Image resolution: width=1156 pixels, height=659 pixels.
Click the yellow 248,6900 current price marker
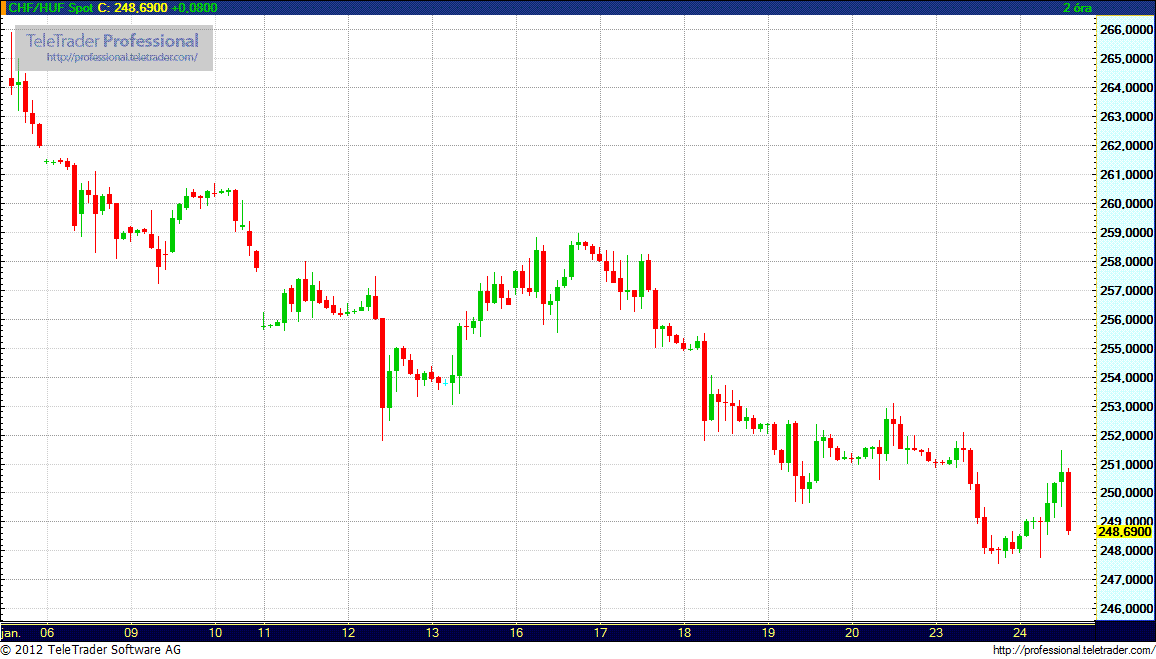pos(1124,531)
